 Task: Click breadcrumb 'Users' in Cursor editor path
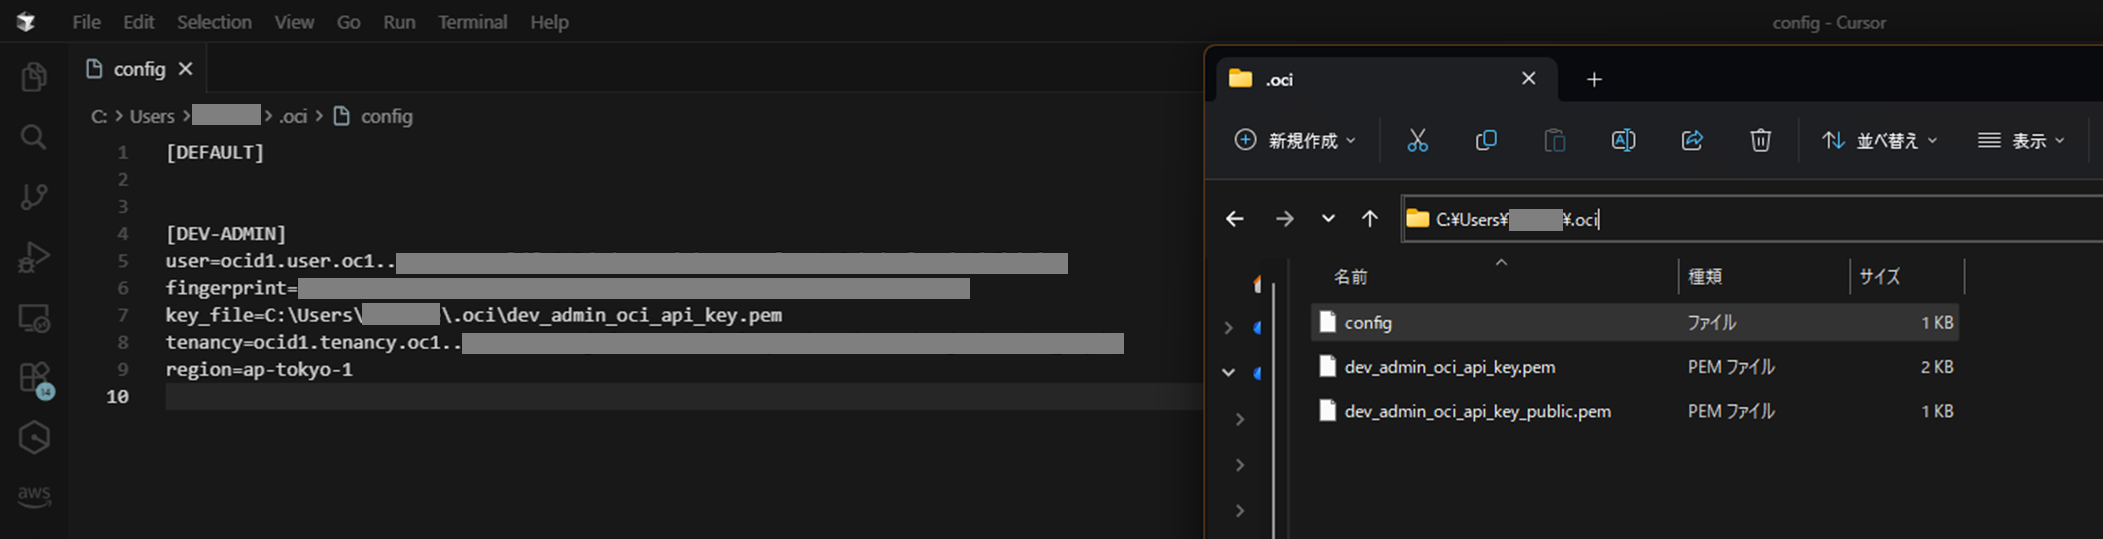point(152,116)
